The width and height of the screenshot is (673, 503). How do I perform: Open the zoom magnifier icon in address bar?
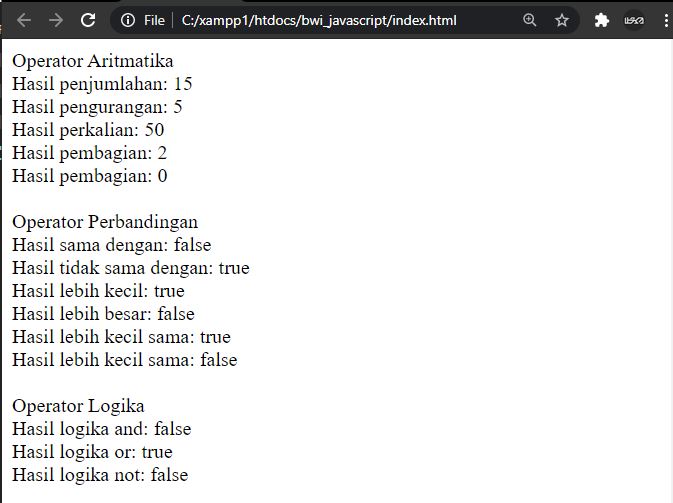tap(530, 20)
